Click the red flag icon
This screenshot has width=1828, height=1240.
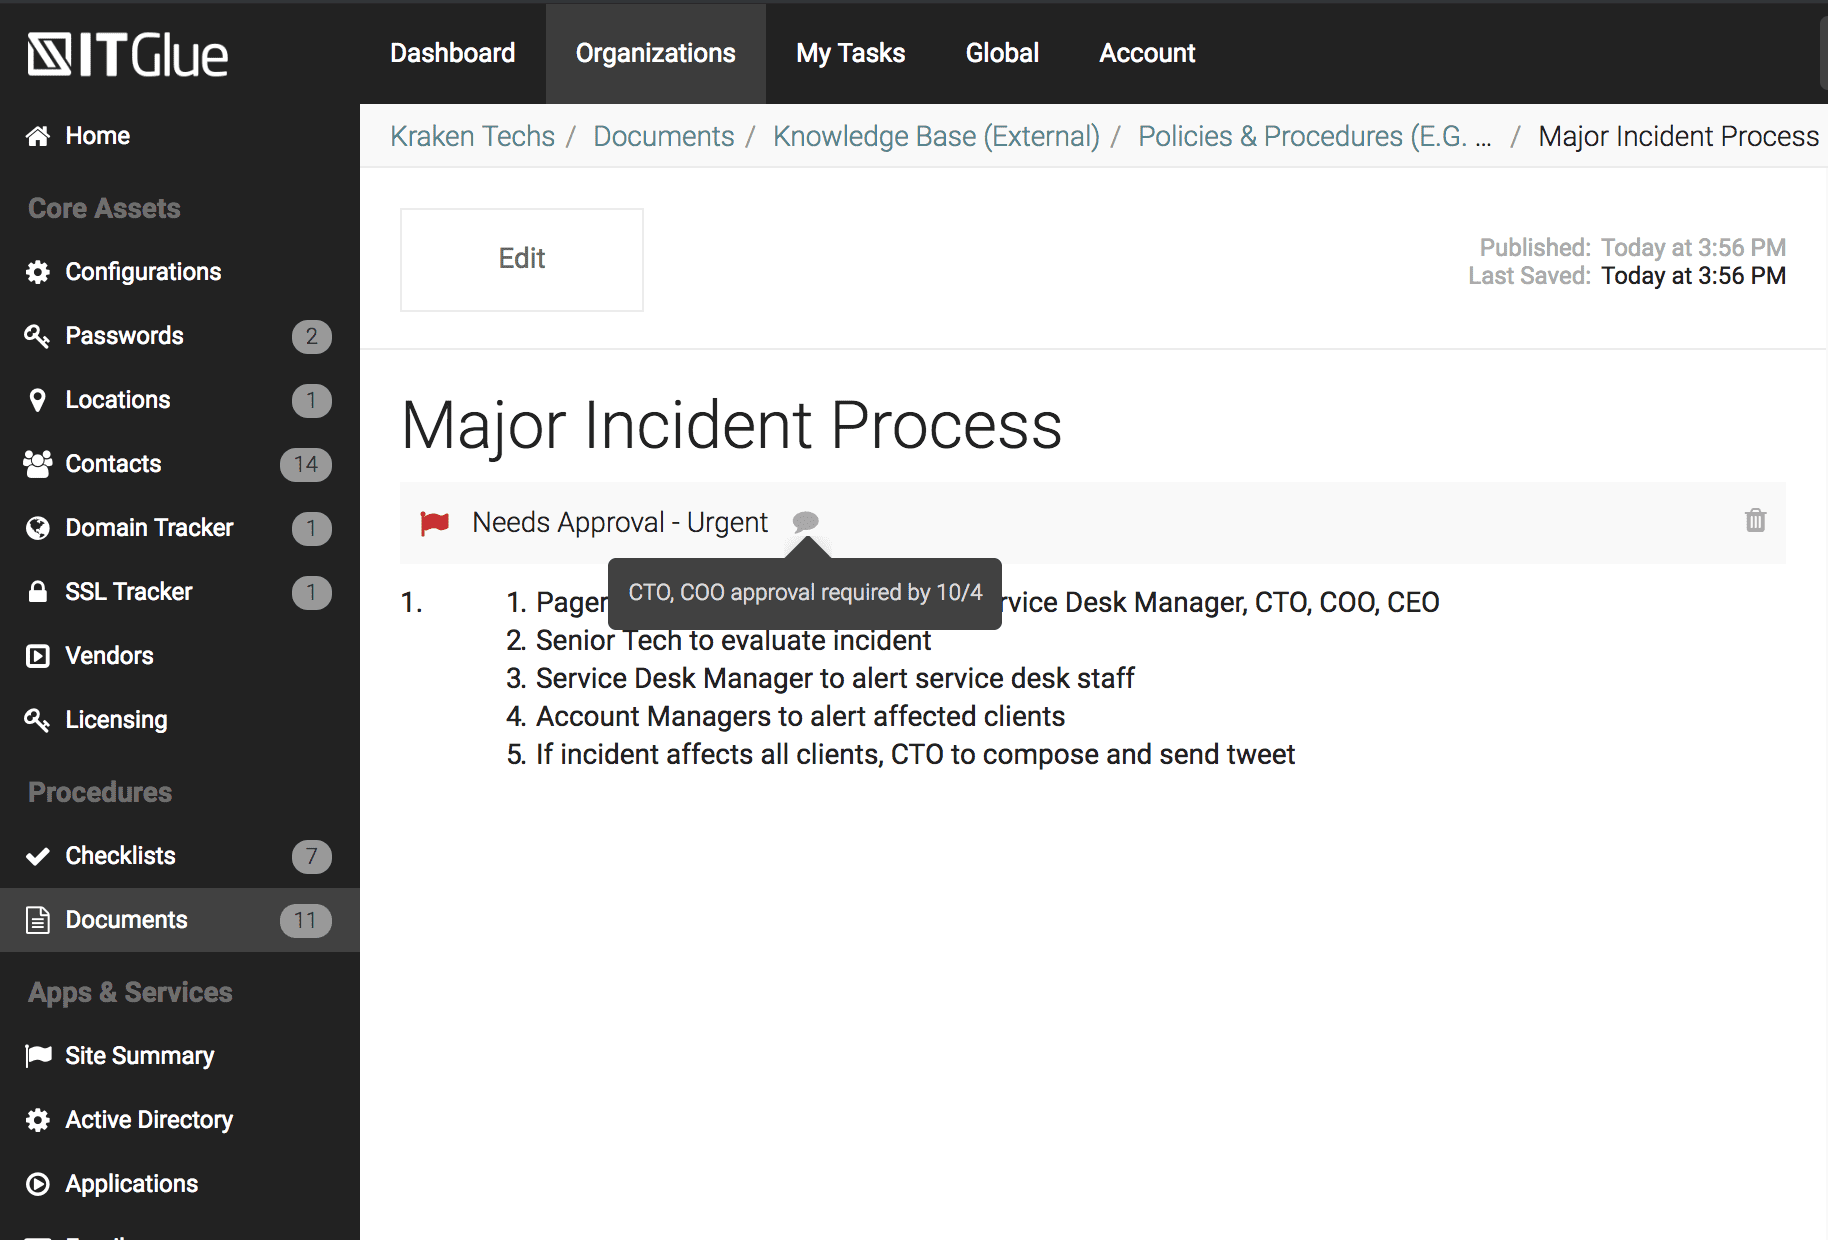(435, 523)
